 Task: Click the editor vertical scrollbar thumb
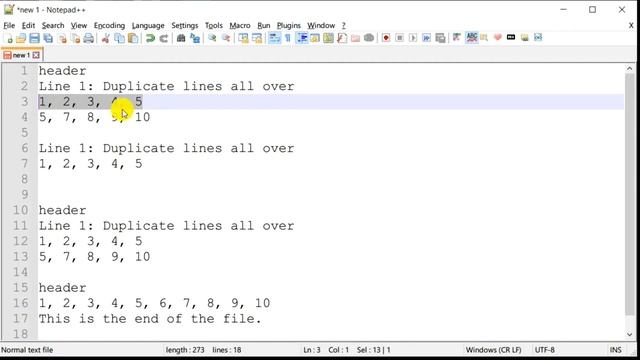629,194
